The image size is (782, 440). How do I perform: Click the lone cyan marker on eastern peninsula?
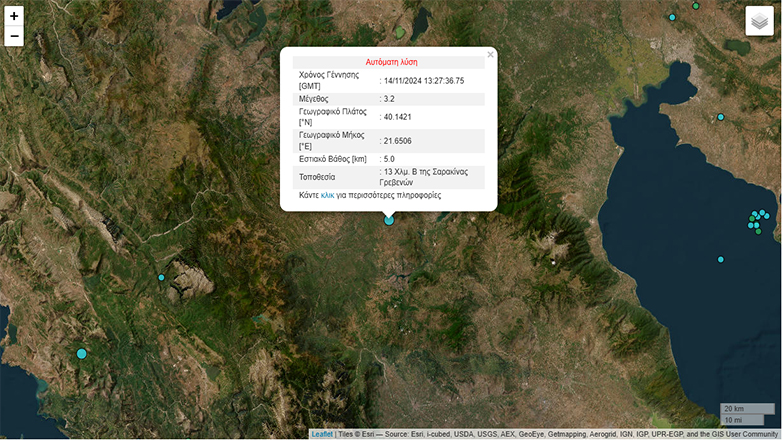720,117
